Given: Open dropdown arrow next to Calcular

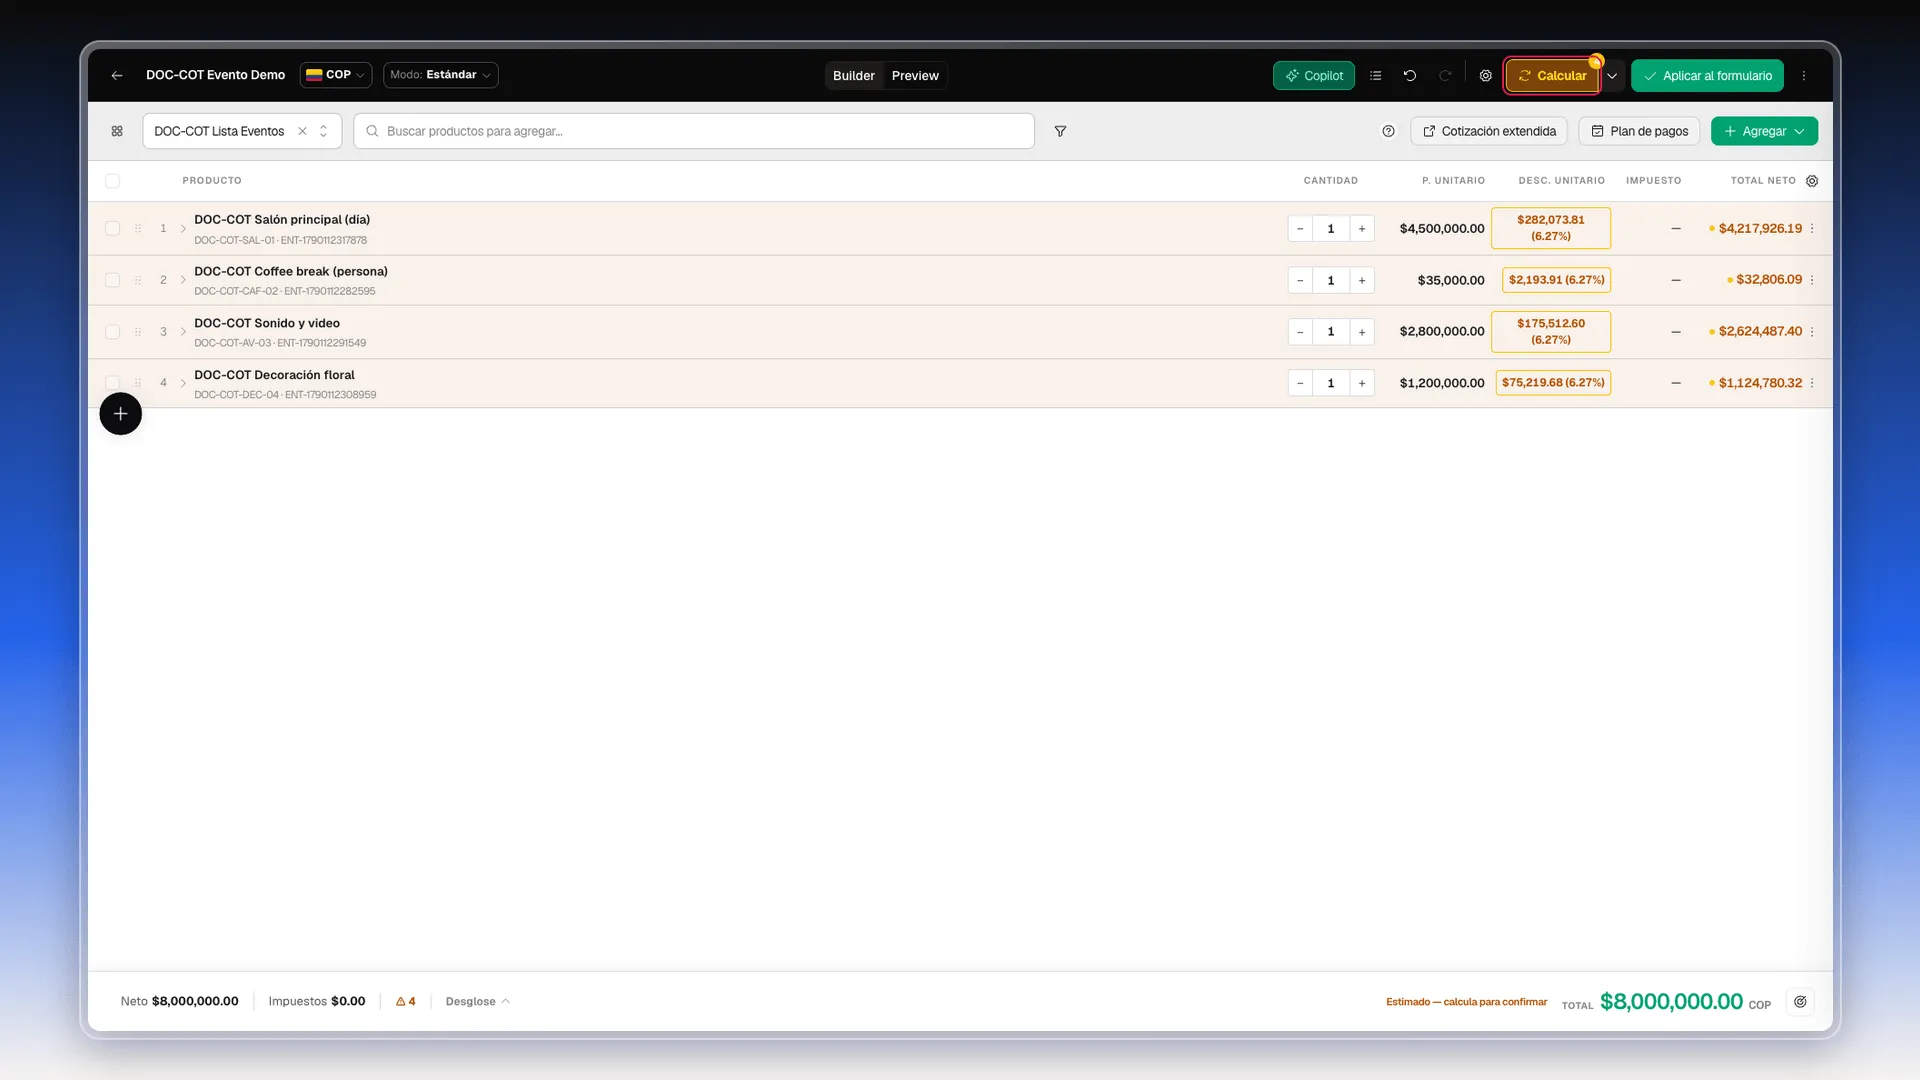Looking at the screenshot, I should (1612, 76).
